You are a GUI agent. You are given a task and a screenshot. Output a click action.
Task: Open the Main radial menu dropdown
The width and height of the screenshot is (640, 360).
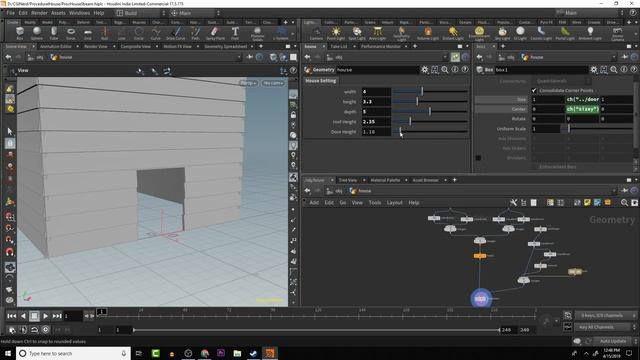pyautogui.click(x=195, y=13)
